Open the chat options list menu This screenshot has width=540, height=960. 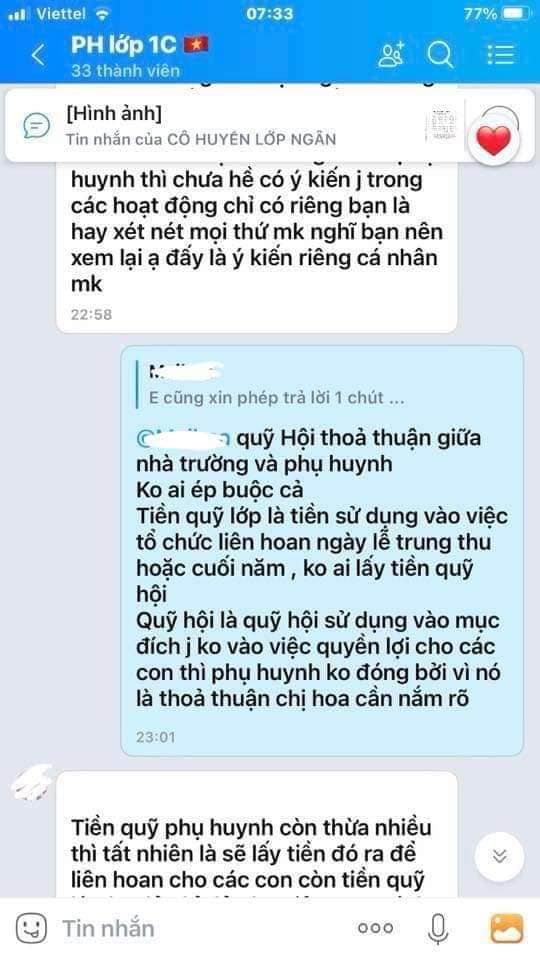tap(500, 54)
